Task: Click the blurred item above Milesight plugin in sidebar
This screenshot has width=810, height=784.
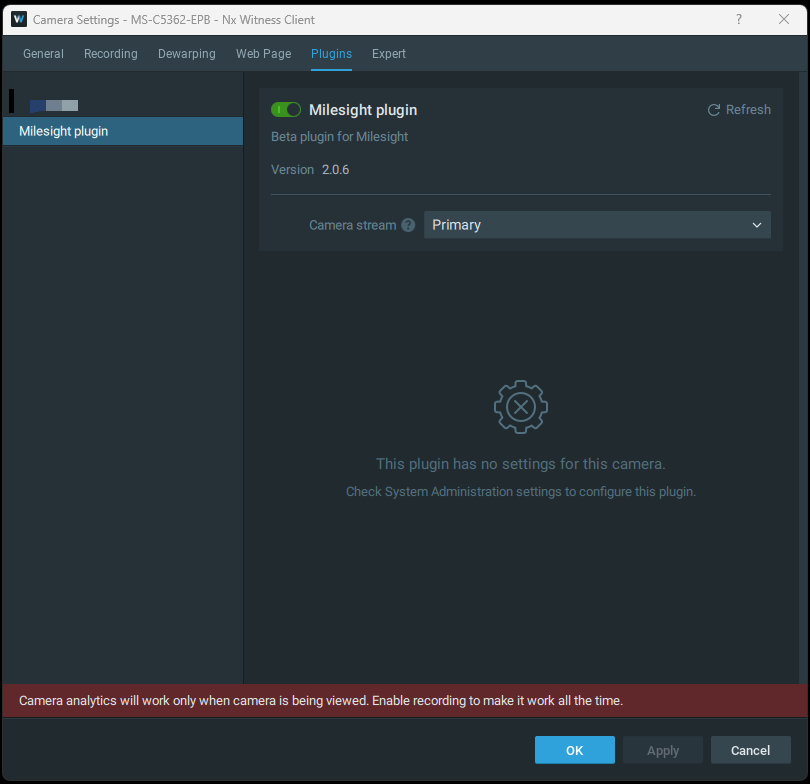Action: point(54,106)
